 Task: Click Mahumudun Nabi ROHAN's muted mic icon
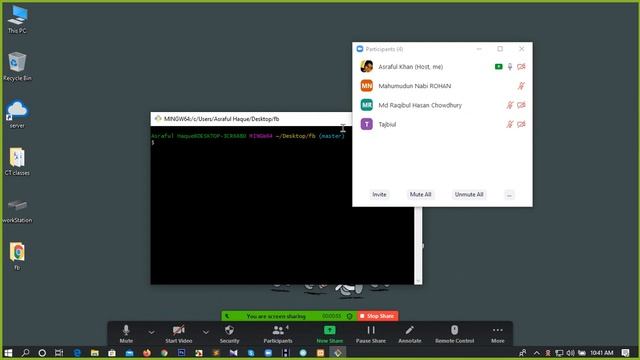tap(521, 86)
